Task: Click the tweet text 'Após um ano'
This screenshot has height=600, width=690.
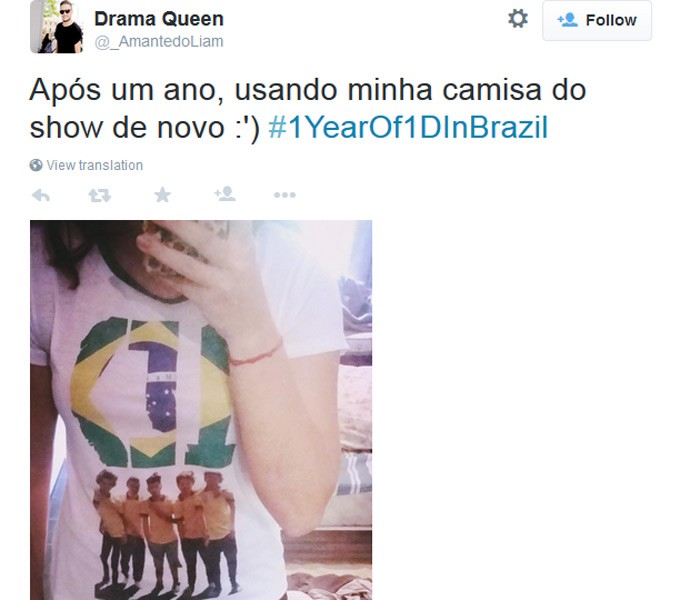Action: pos(123,90)
